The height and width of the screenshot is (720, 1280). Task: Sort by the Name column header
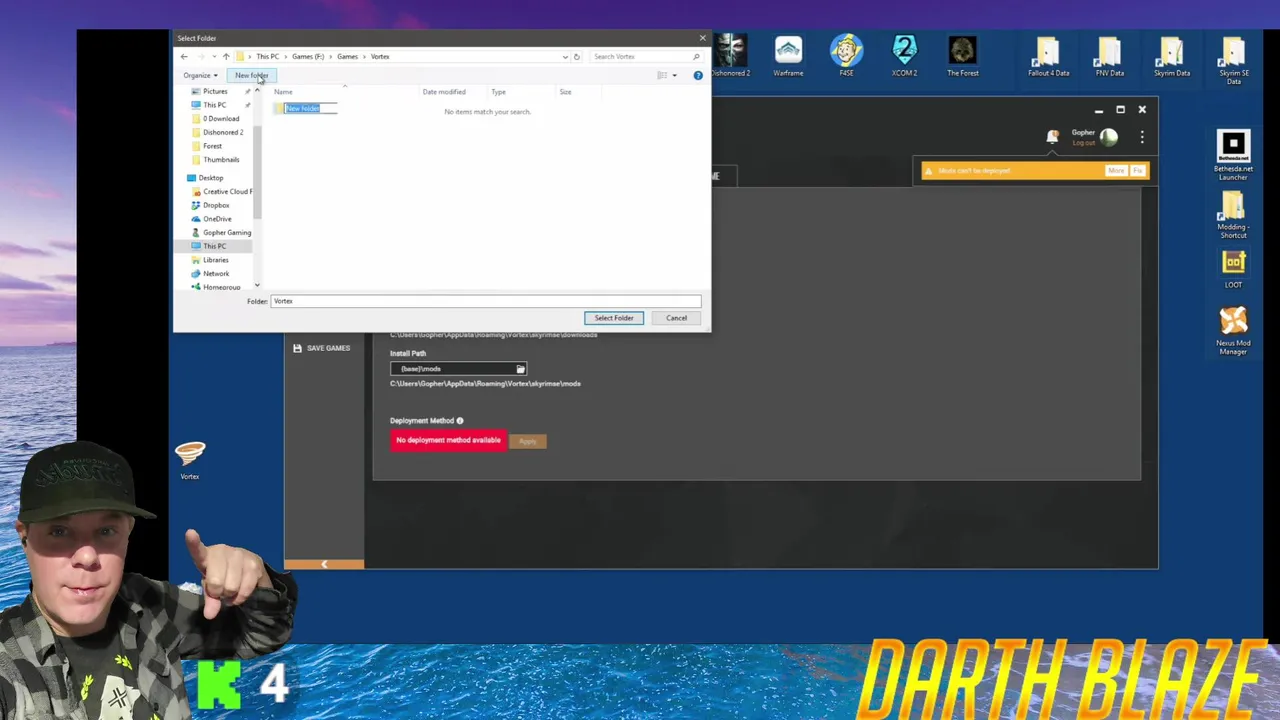point(283,92)
